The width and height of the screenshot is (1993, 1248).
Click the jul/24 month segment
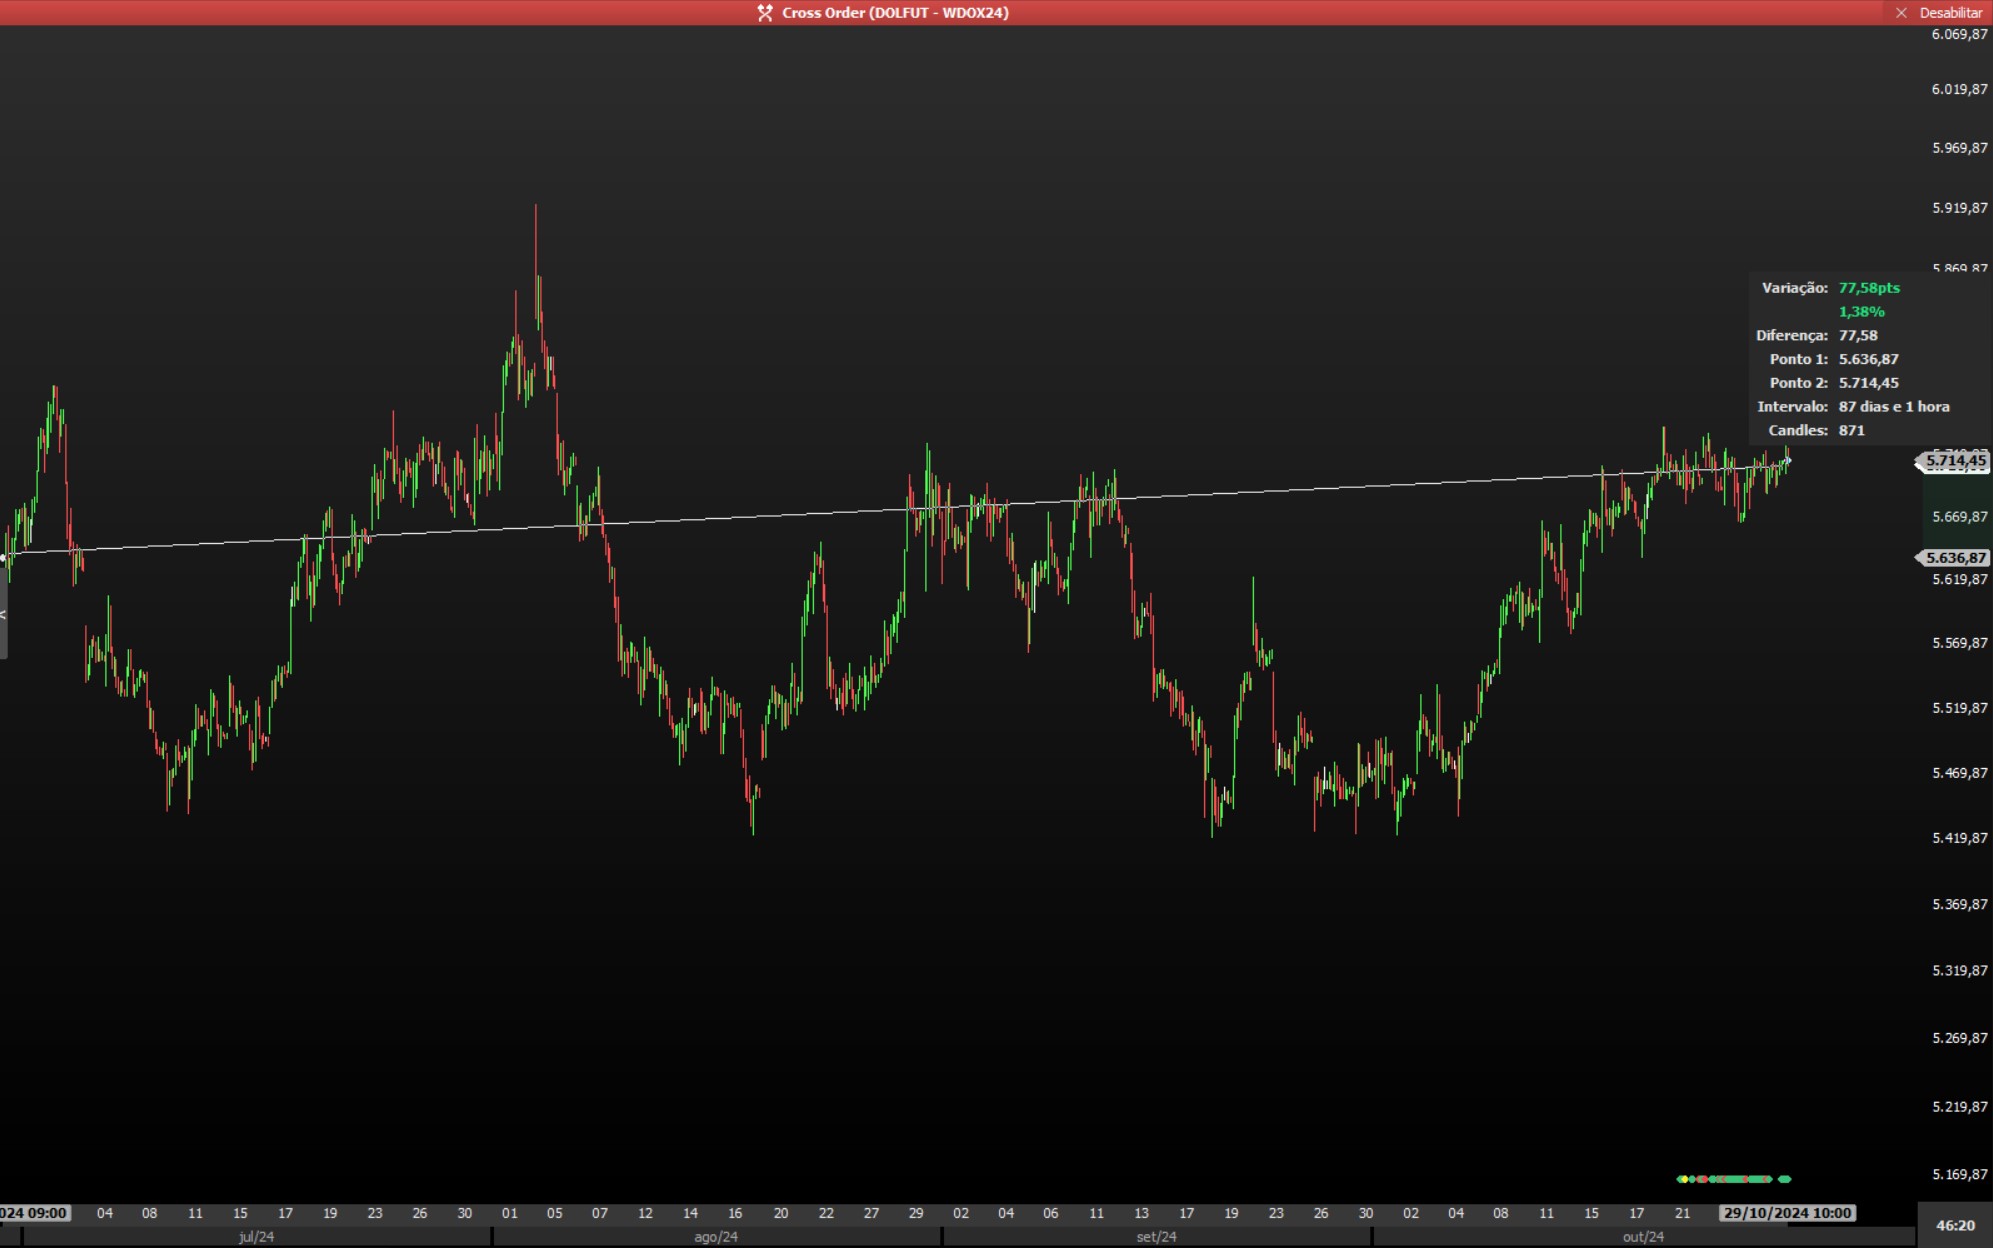[256, 1237]
